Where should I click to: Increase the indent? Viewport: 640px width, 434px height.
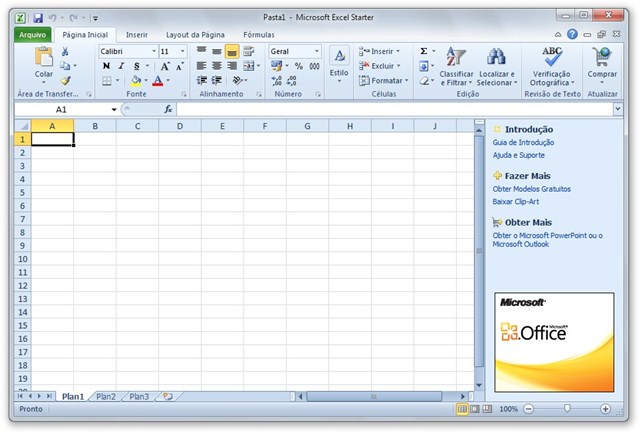[217, 80]
